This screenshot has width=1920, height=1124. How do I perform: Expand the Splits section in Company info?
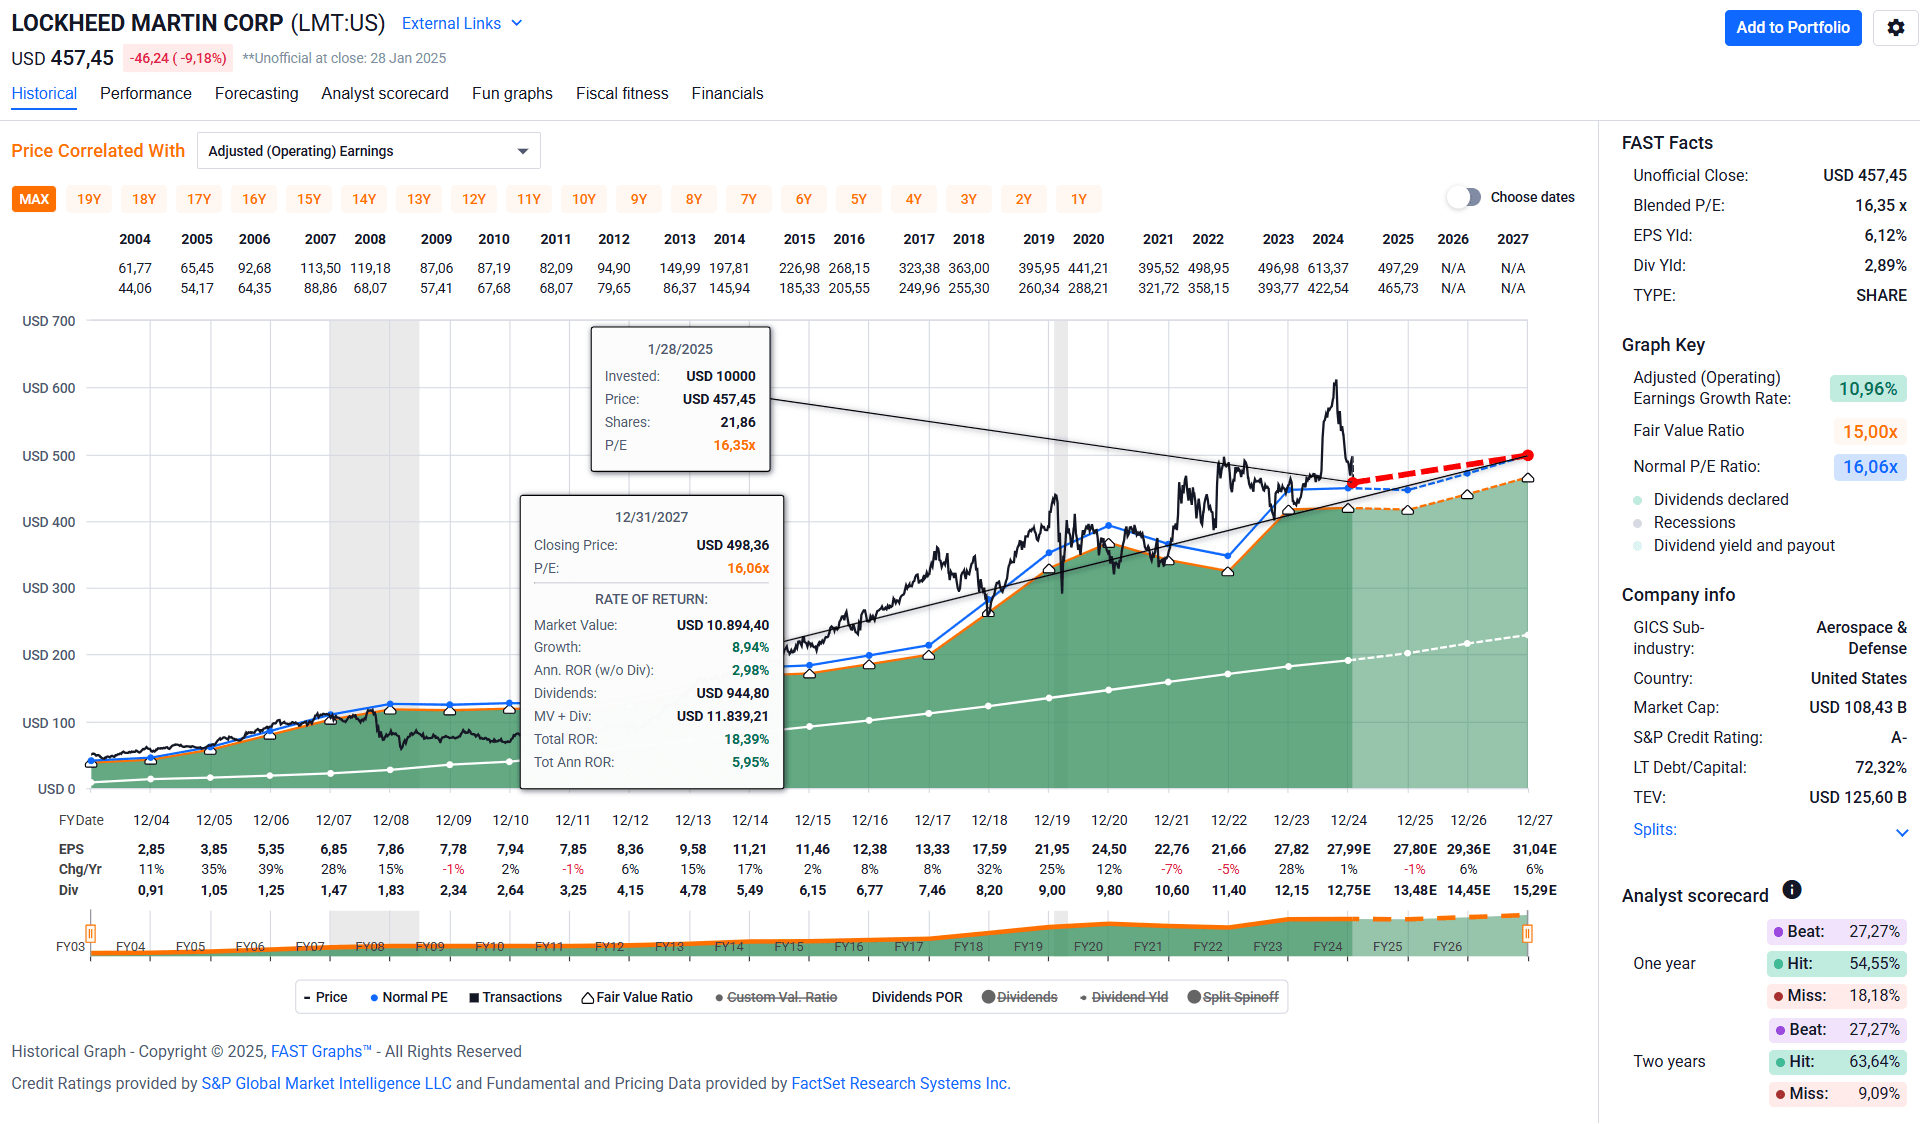(1654, 829)
